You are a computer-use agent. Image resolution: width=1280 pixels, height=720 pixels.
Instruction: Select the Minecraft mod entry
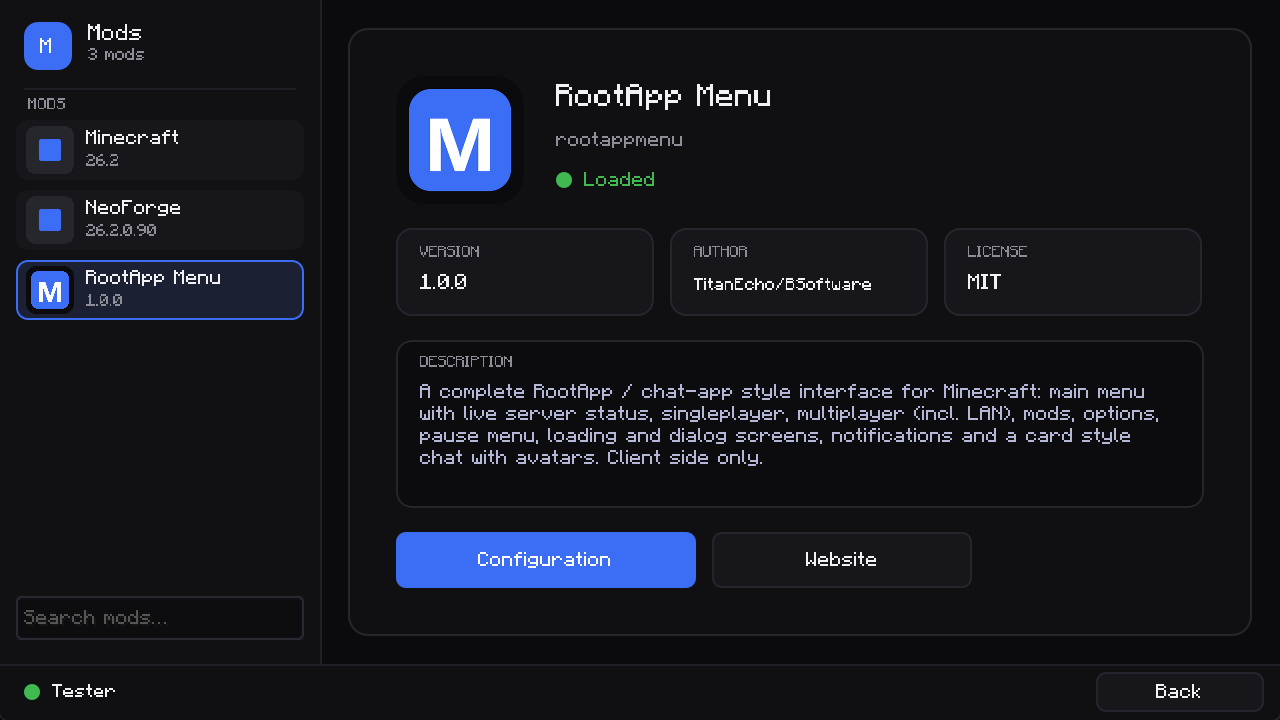click(160, 150)
